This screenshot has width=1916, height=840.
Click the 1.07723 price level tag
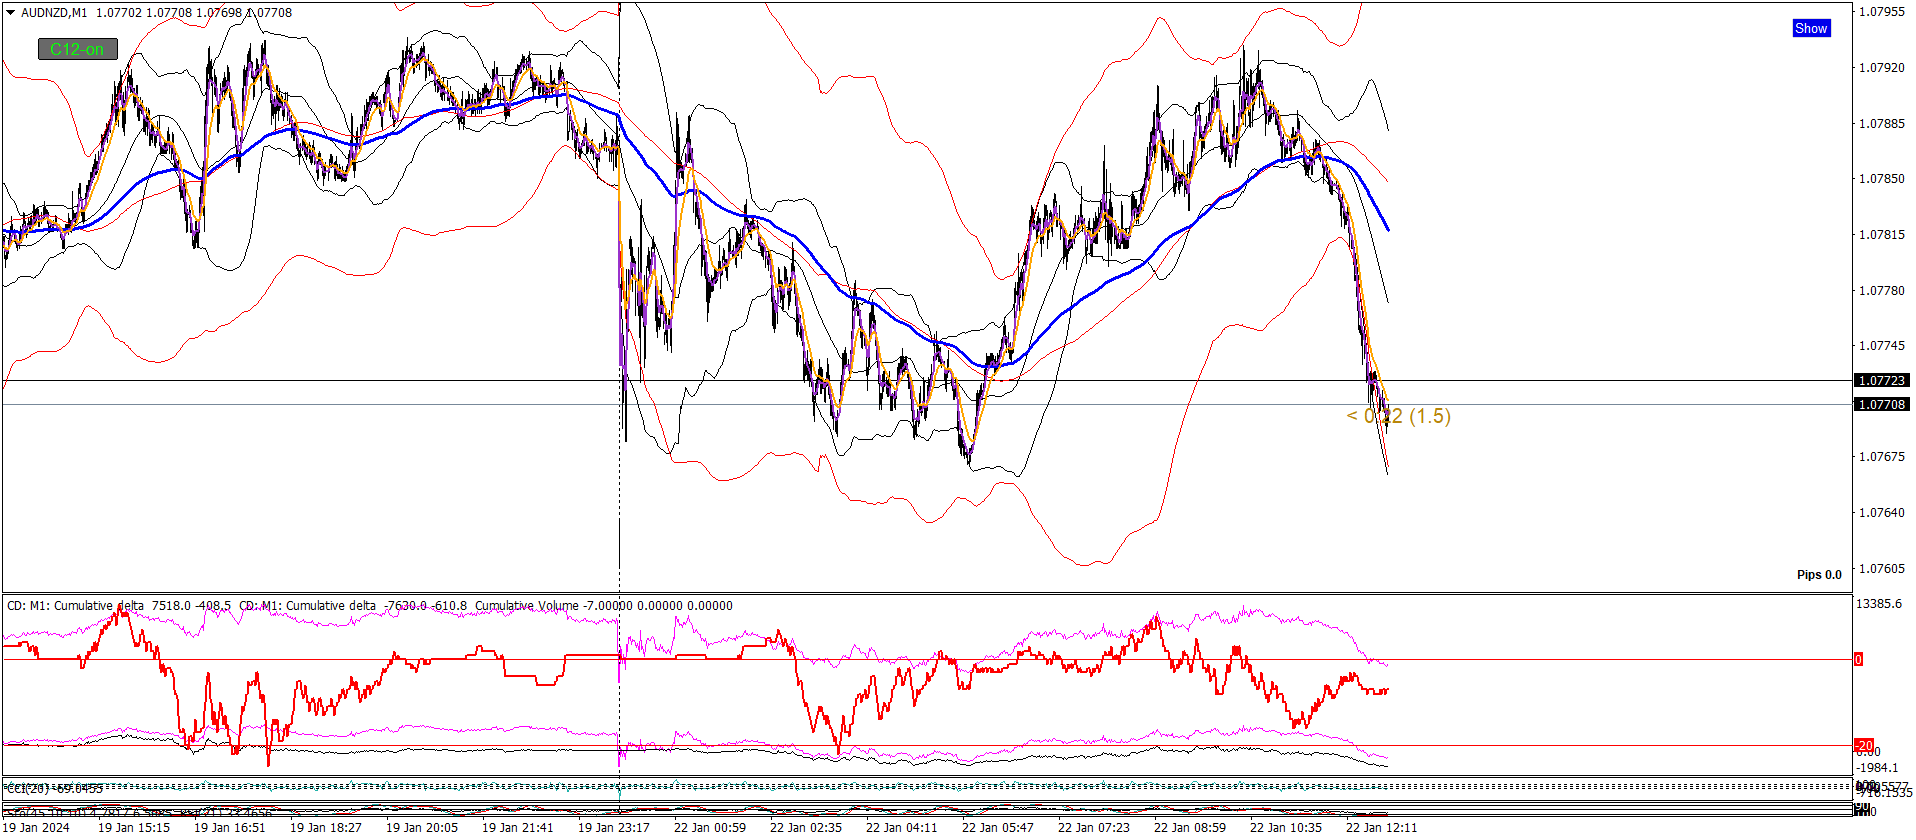[1881, 381]
